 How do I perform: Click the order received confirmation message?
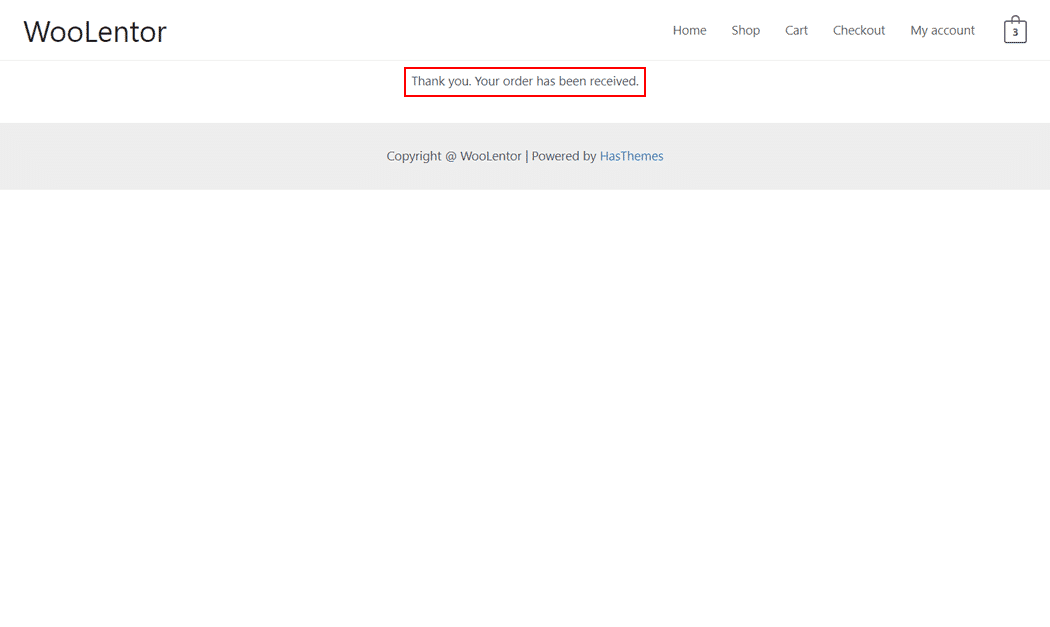pos(525,81)
